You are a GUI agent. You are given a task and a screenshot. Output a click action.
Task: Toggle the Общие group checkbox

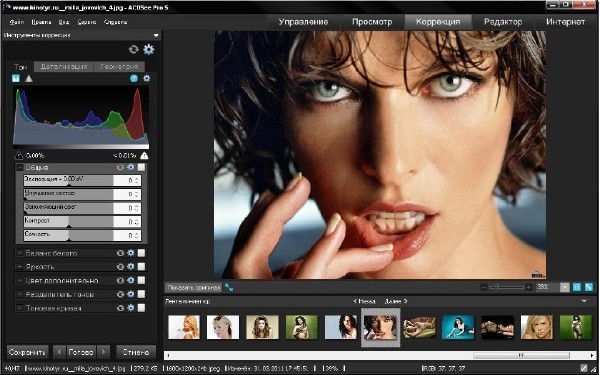(x=141, y=167)
